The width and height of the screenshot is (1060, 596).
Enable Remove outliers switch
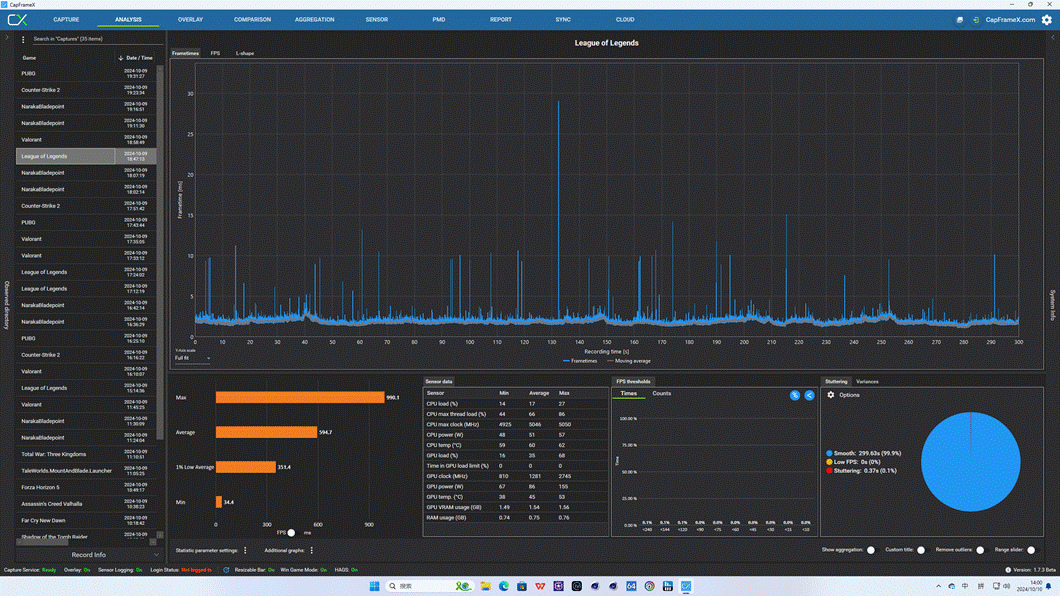pos(981,550)
